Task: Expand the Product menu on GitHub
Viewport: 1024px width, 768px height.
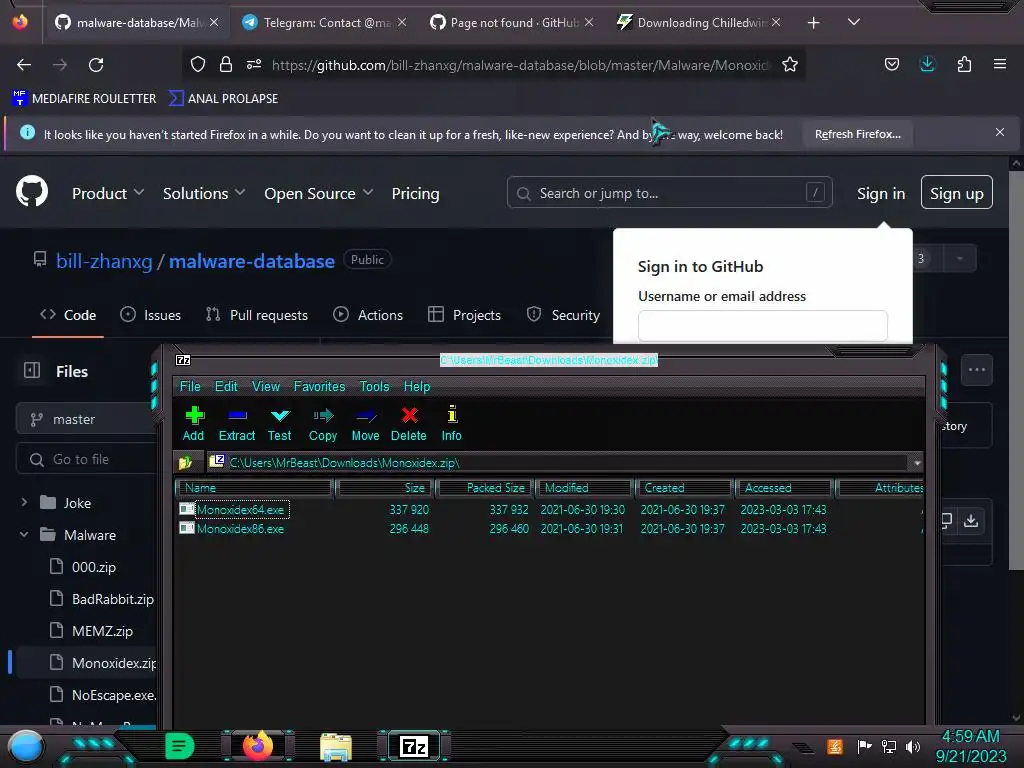Action: pos(108,193)
